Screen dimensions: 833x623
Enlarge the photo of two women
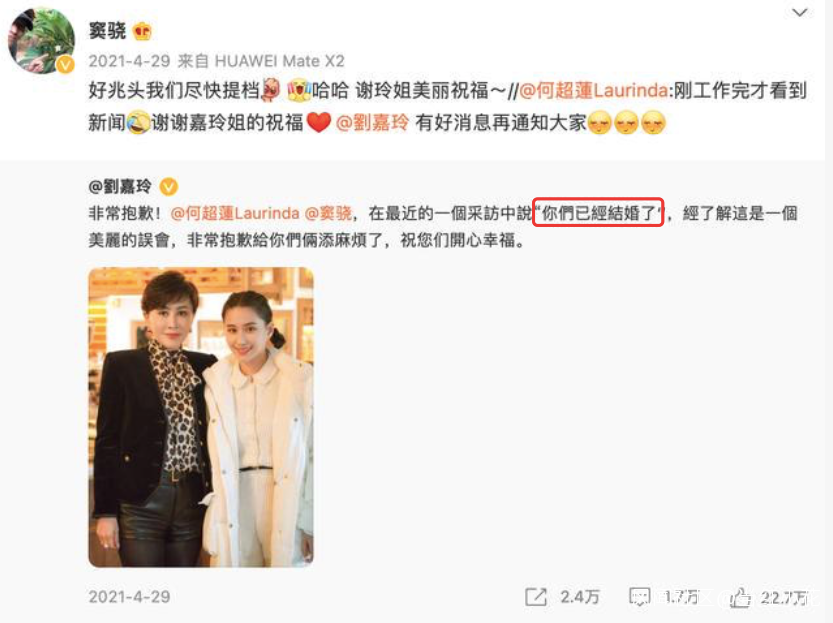point(201,417)
